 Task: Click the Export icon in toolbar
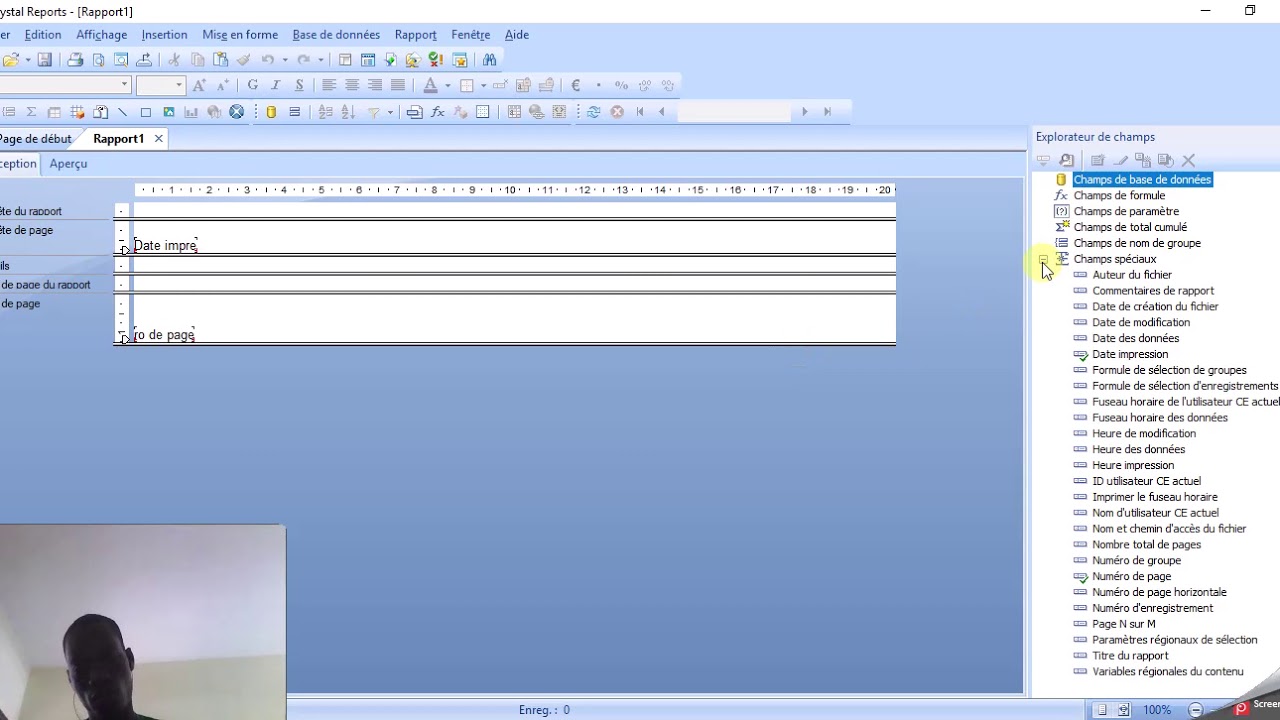point(144,60)
